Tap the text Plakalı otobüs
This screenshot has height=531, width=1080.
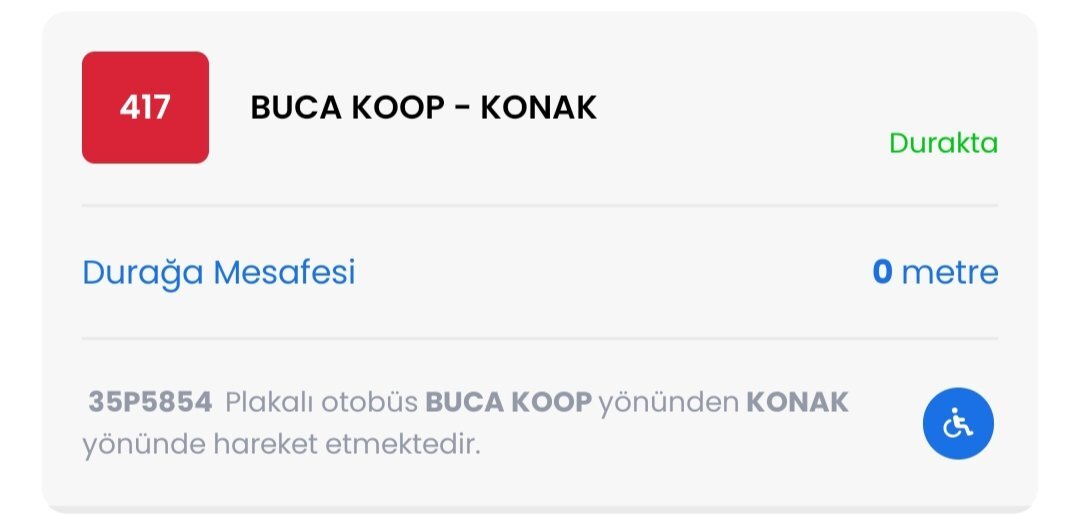point(321,403)
